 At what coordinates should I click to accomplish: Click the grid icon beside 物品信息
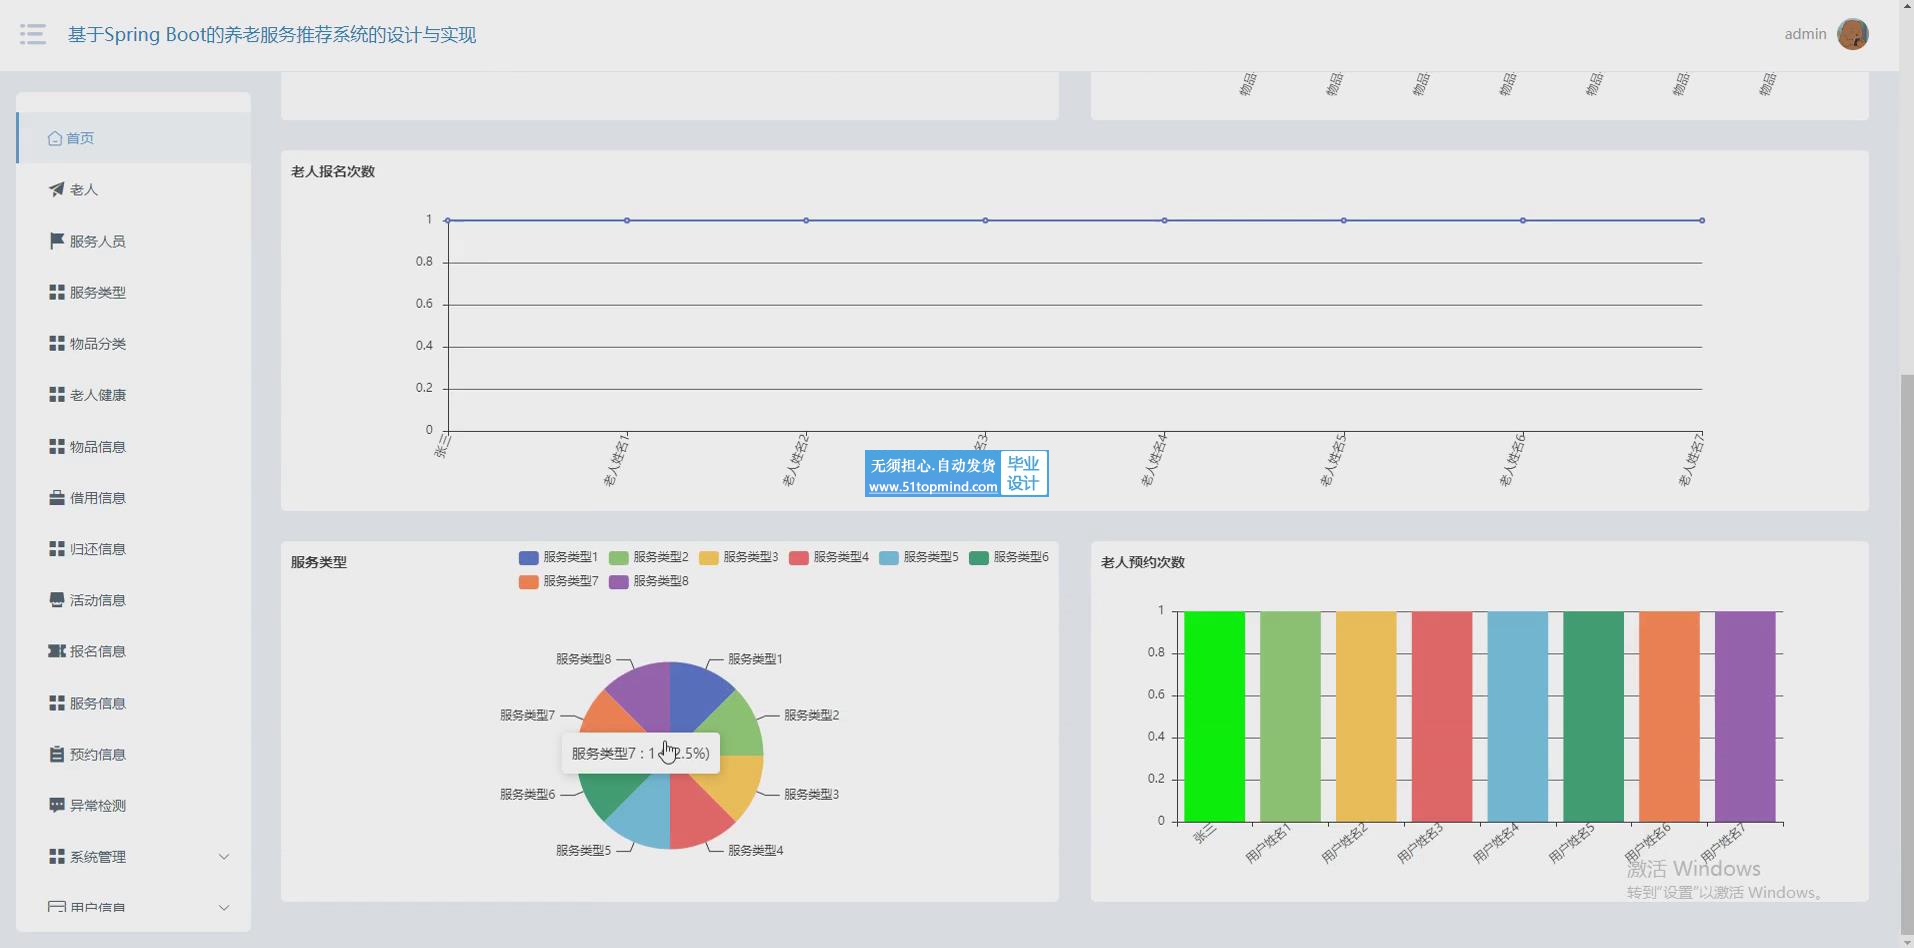pyautogui.click(x=57, y=446)
